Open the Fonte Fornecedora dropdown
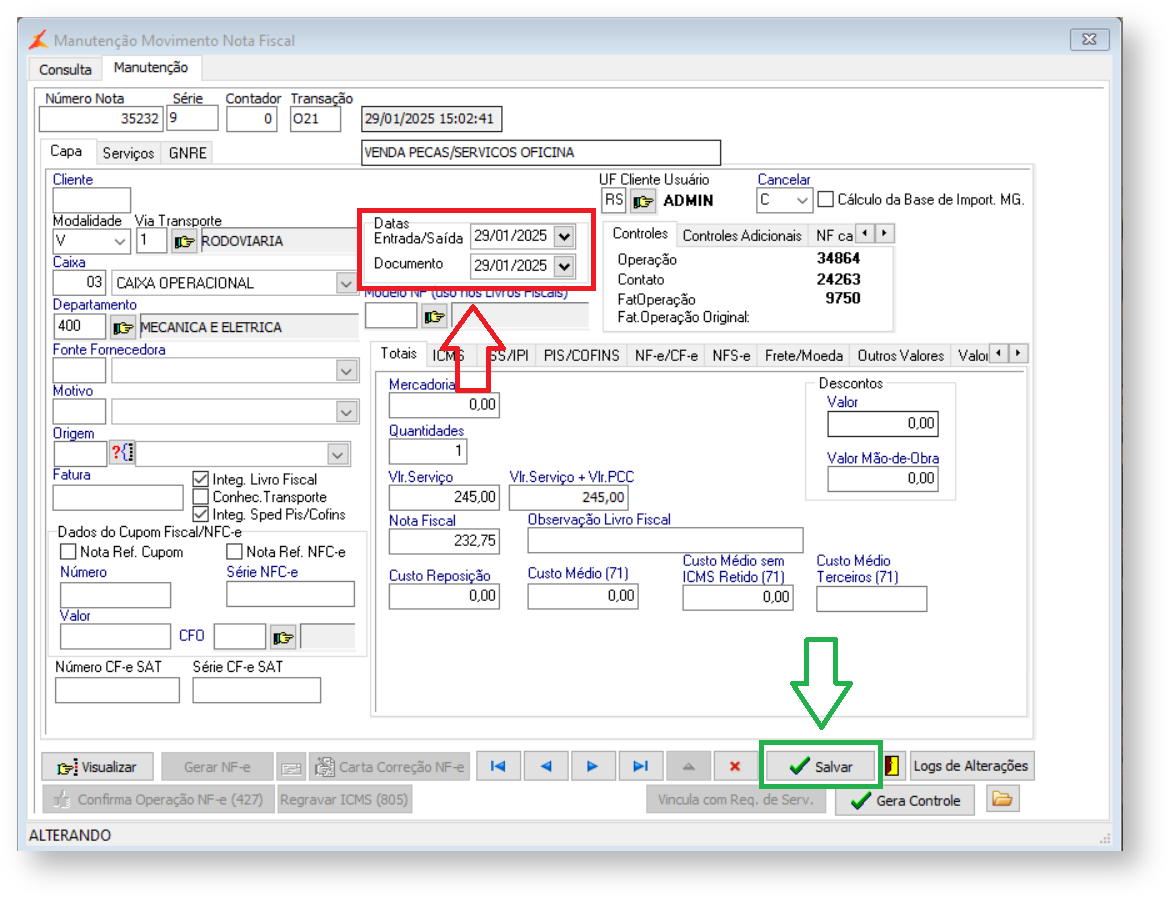Image resolution: width=1171 pixels, height=899 pixels. pyautogui.click(x=346, y=370)
